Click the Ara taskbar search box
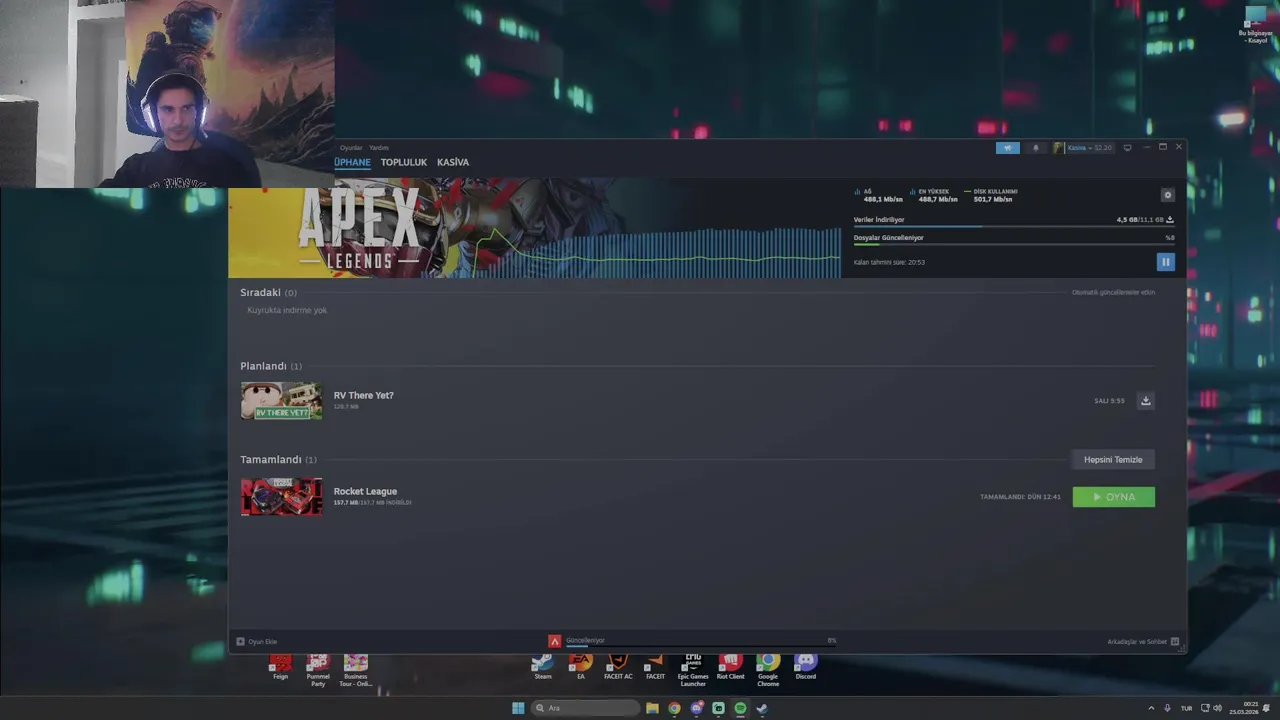1280x720 pixels. [x=585, y=708]
